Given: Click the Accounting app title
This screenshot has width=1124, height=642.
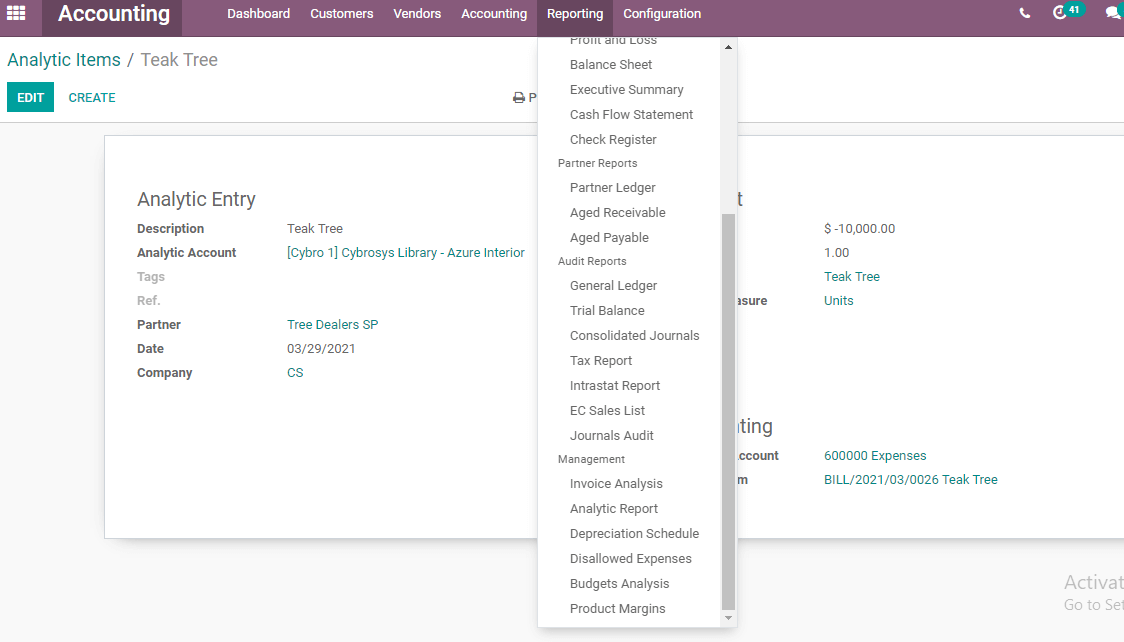Looking at the screenshot, I should click(113, 14).
